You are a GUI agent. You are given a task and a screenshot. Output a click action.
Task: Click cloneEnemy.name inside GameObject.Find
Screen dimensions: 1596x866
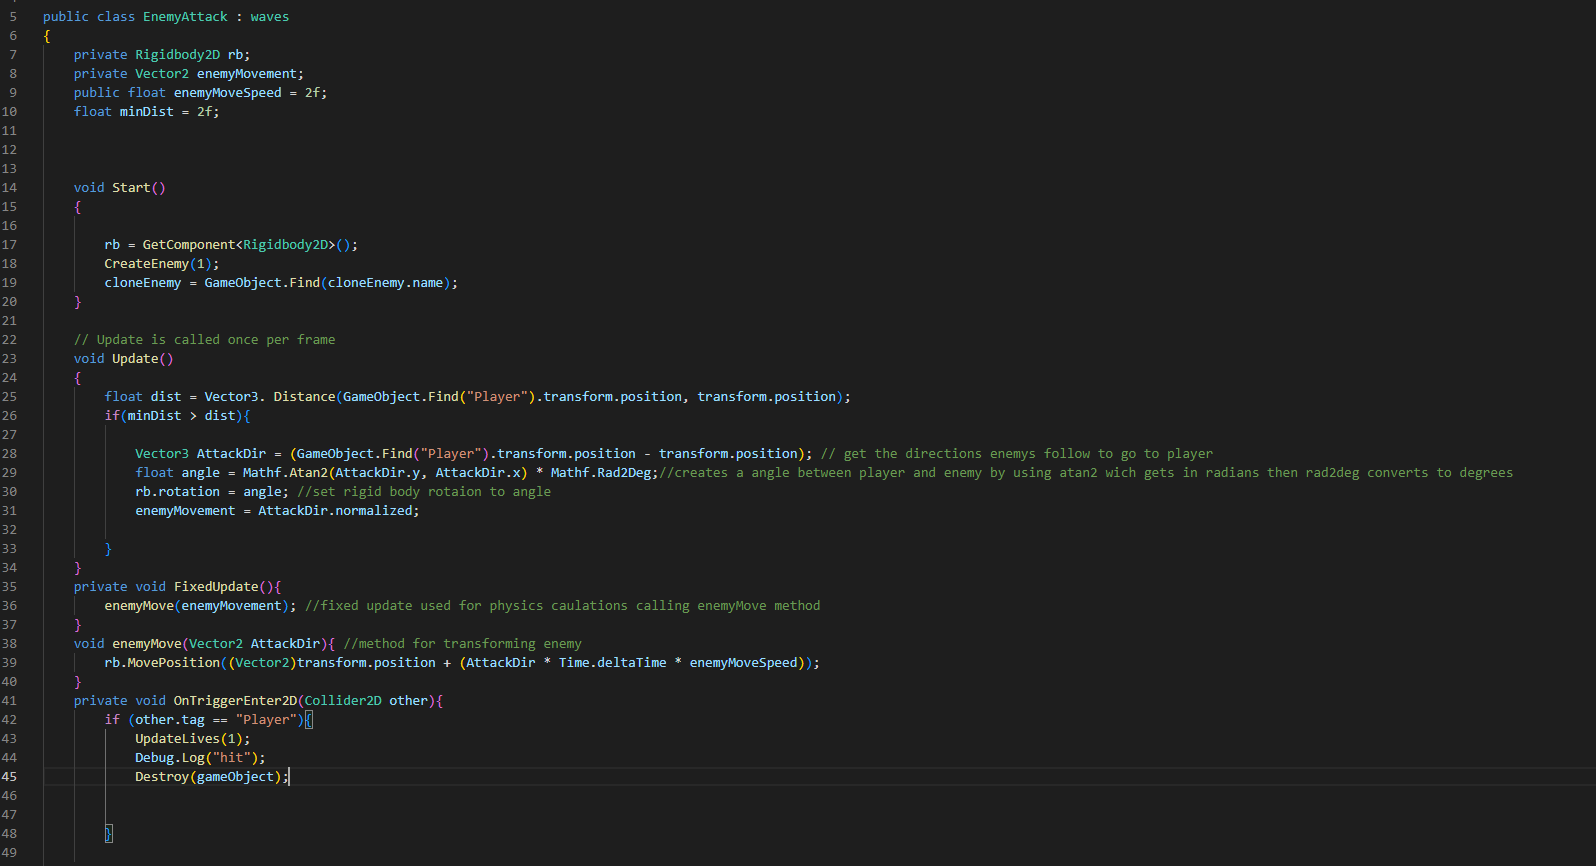[385, 283]
